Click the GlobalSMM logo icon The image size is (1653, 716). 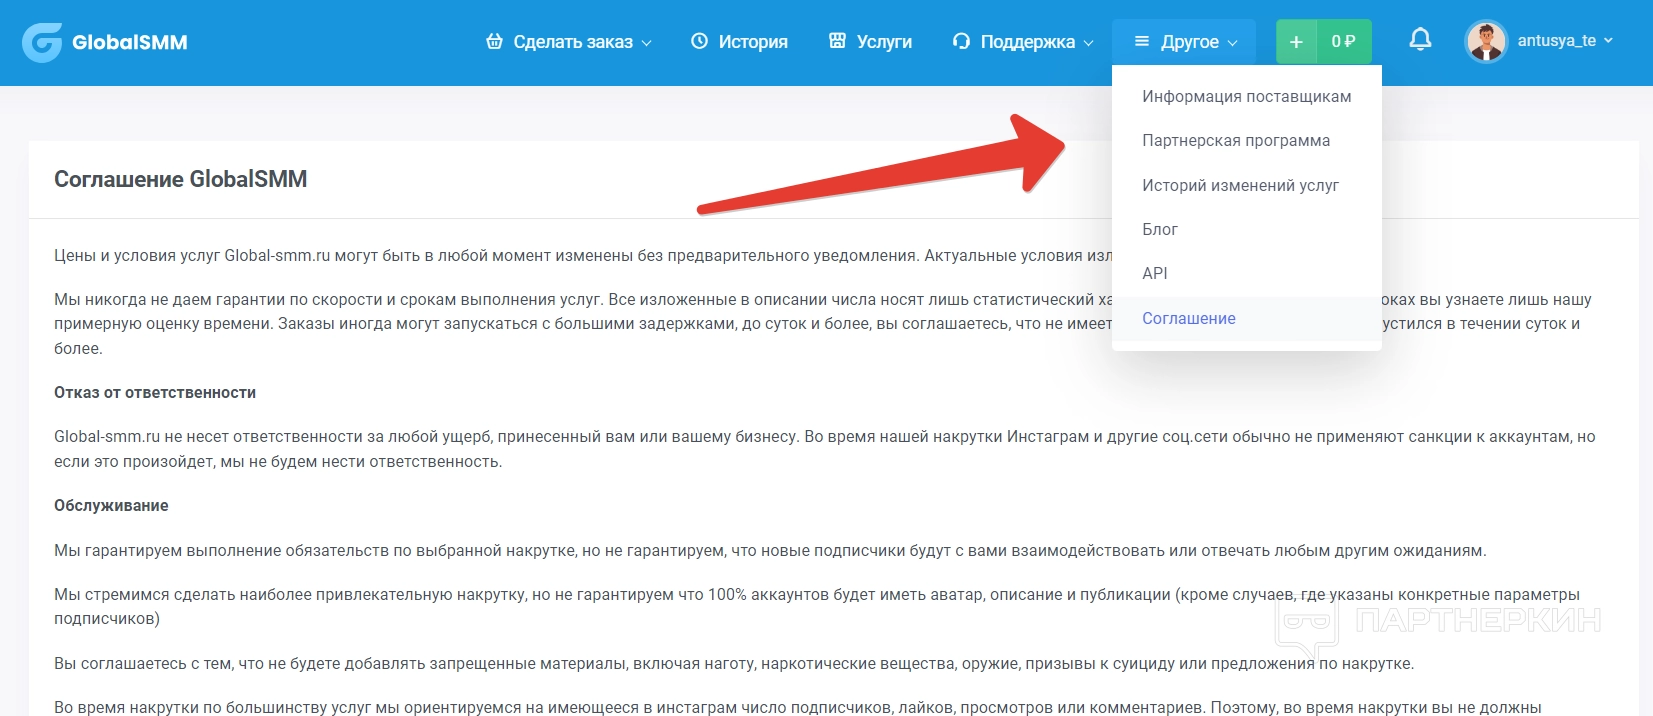click(42, 42)
